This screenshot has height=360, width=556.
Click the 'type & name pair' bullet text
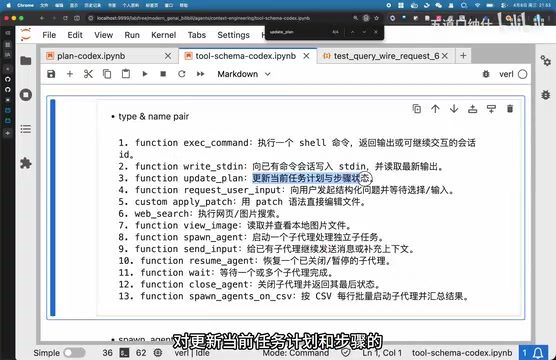tap(154, 116)
